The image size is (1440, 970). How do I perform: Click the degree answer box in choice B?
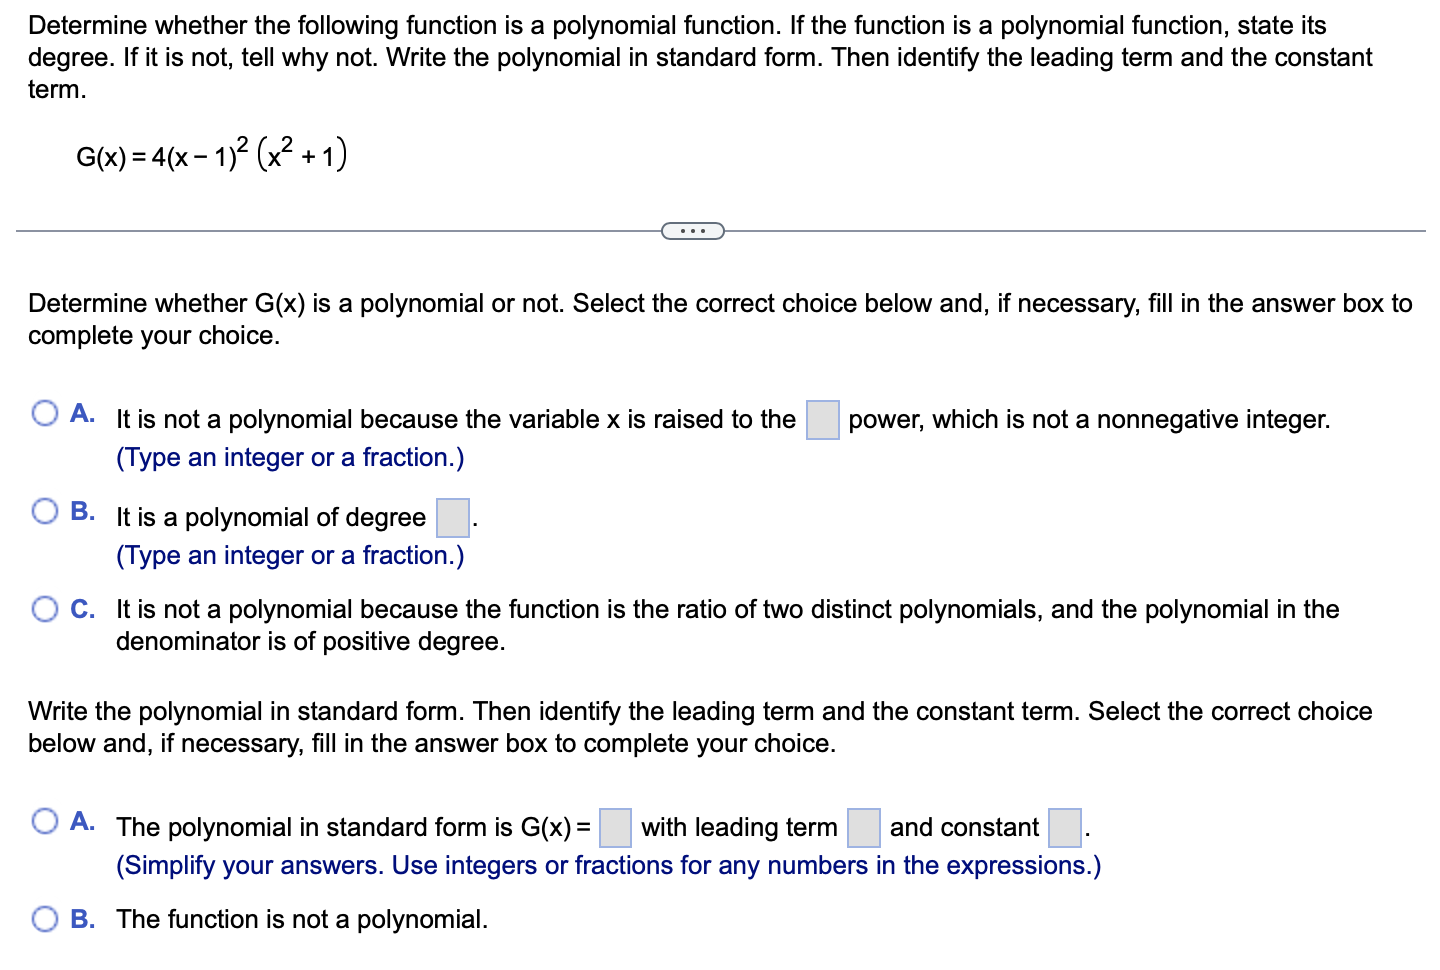pos(451,518)
